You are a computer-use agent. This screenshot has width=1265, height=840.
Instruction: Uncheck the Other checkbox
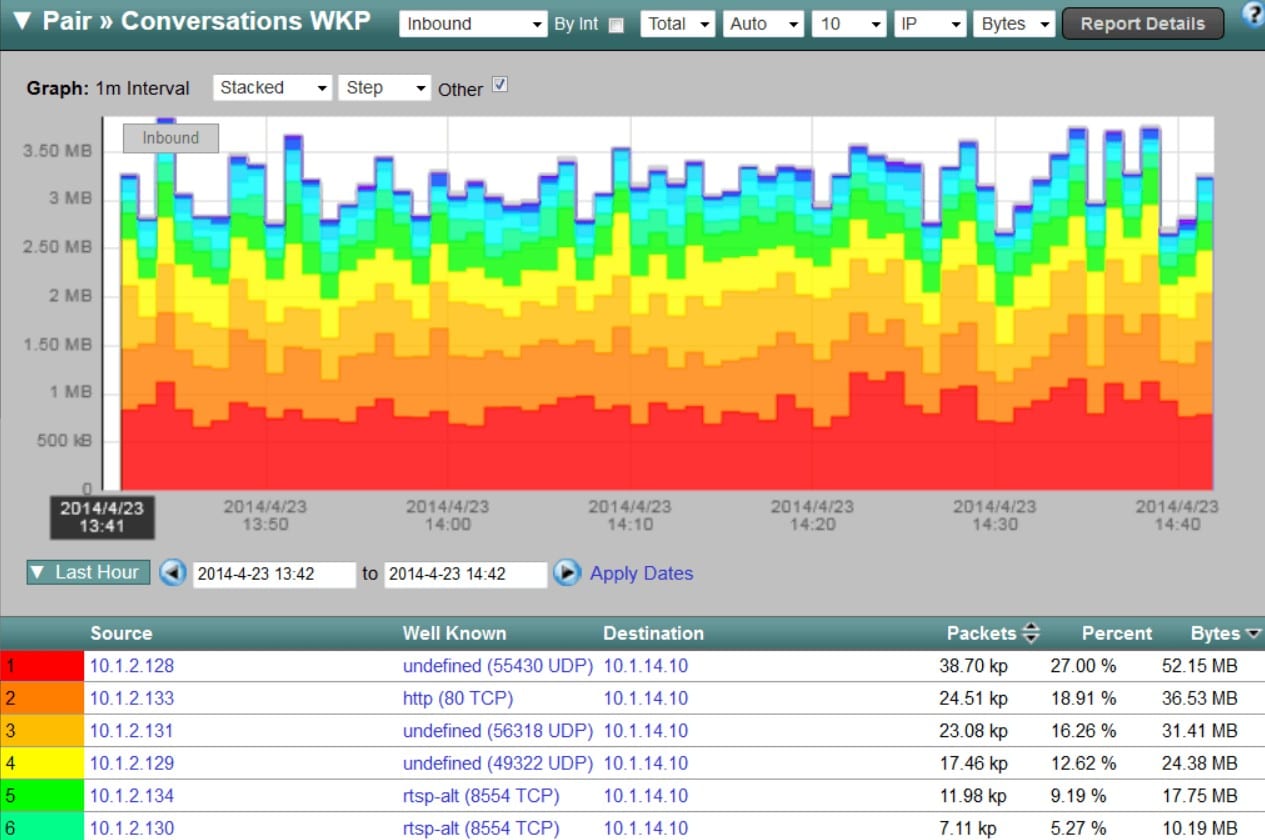[500, 86]
